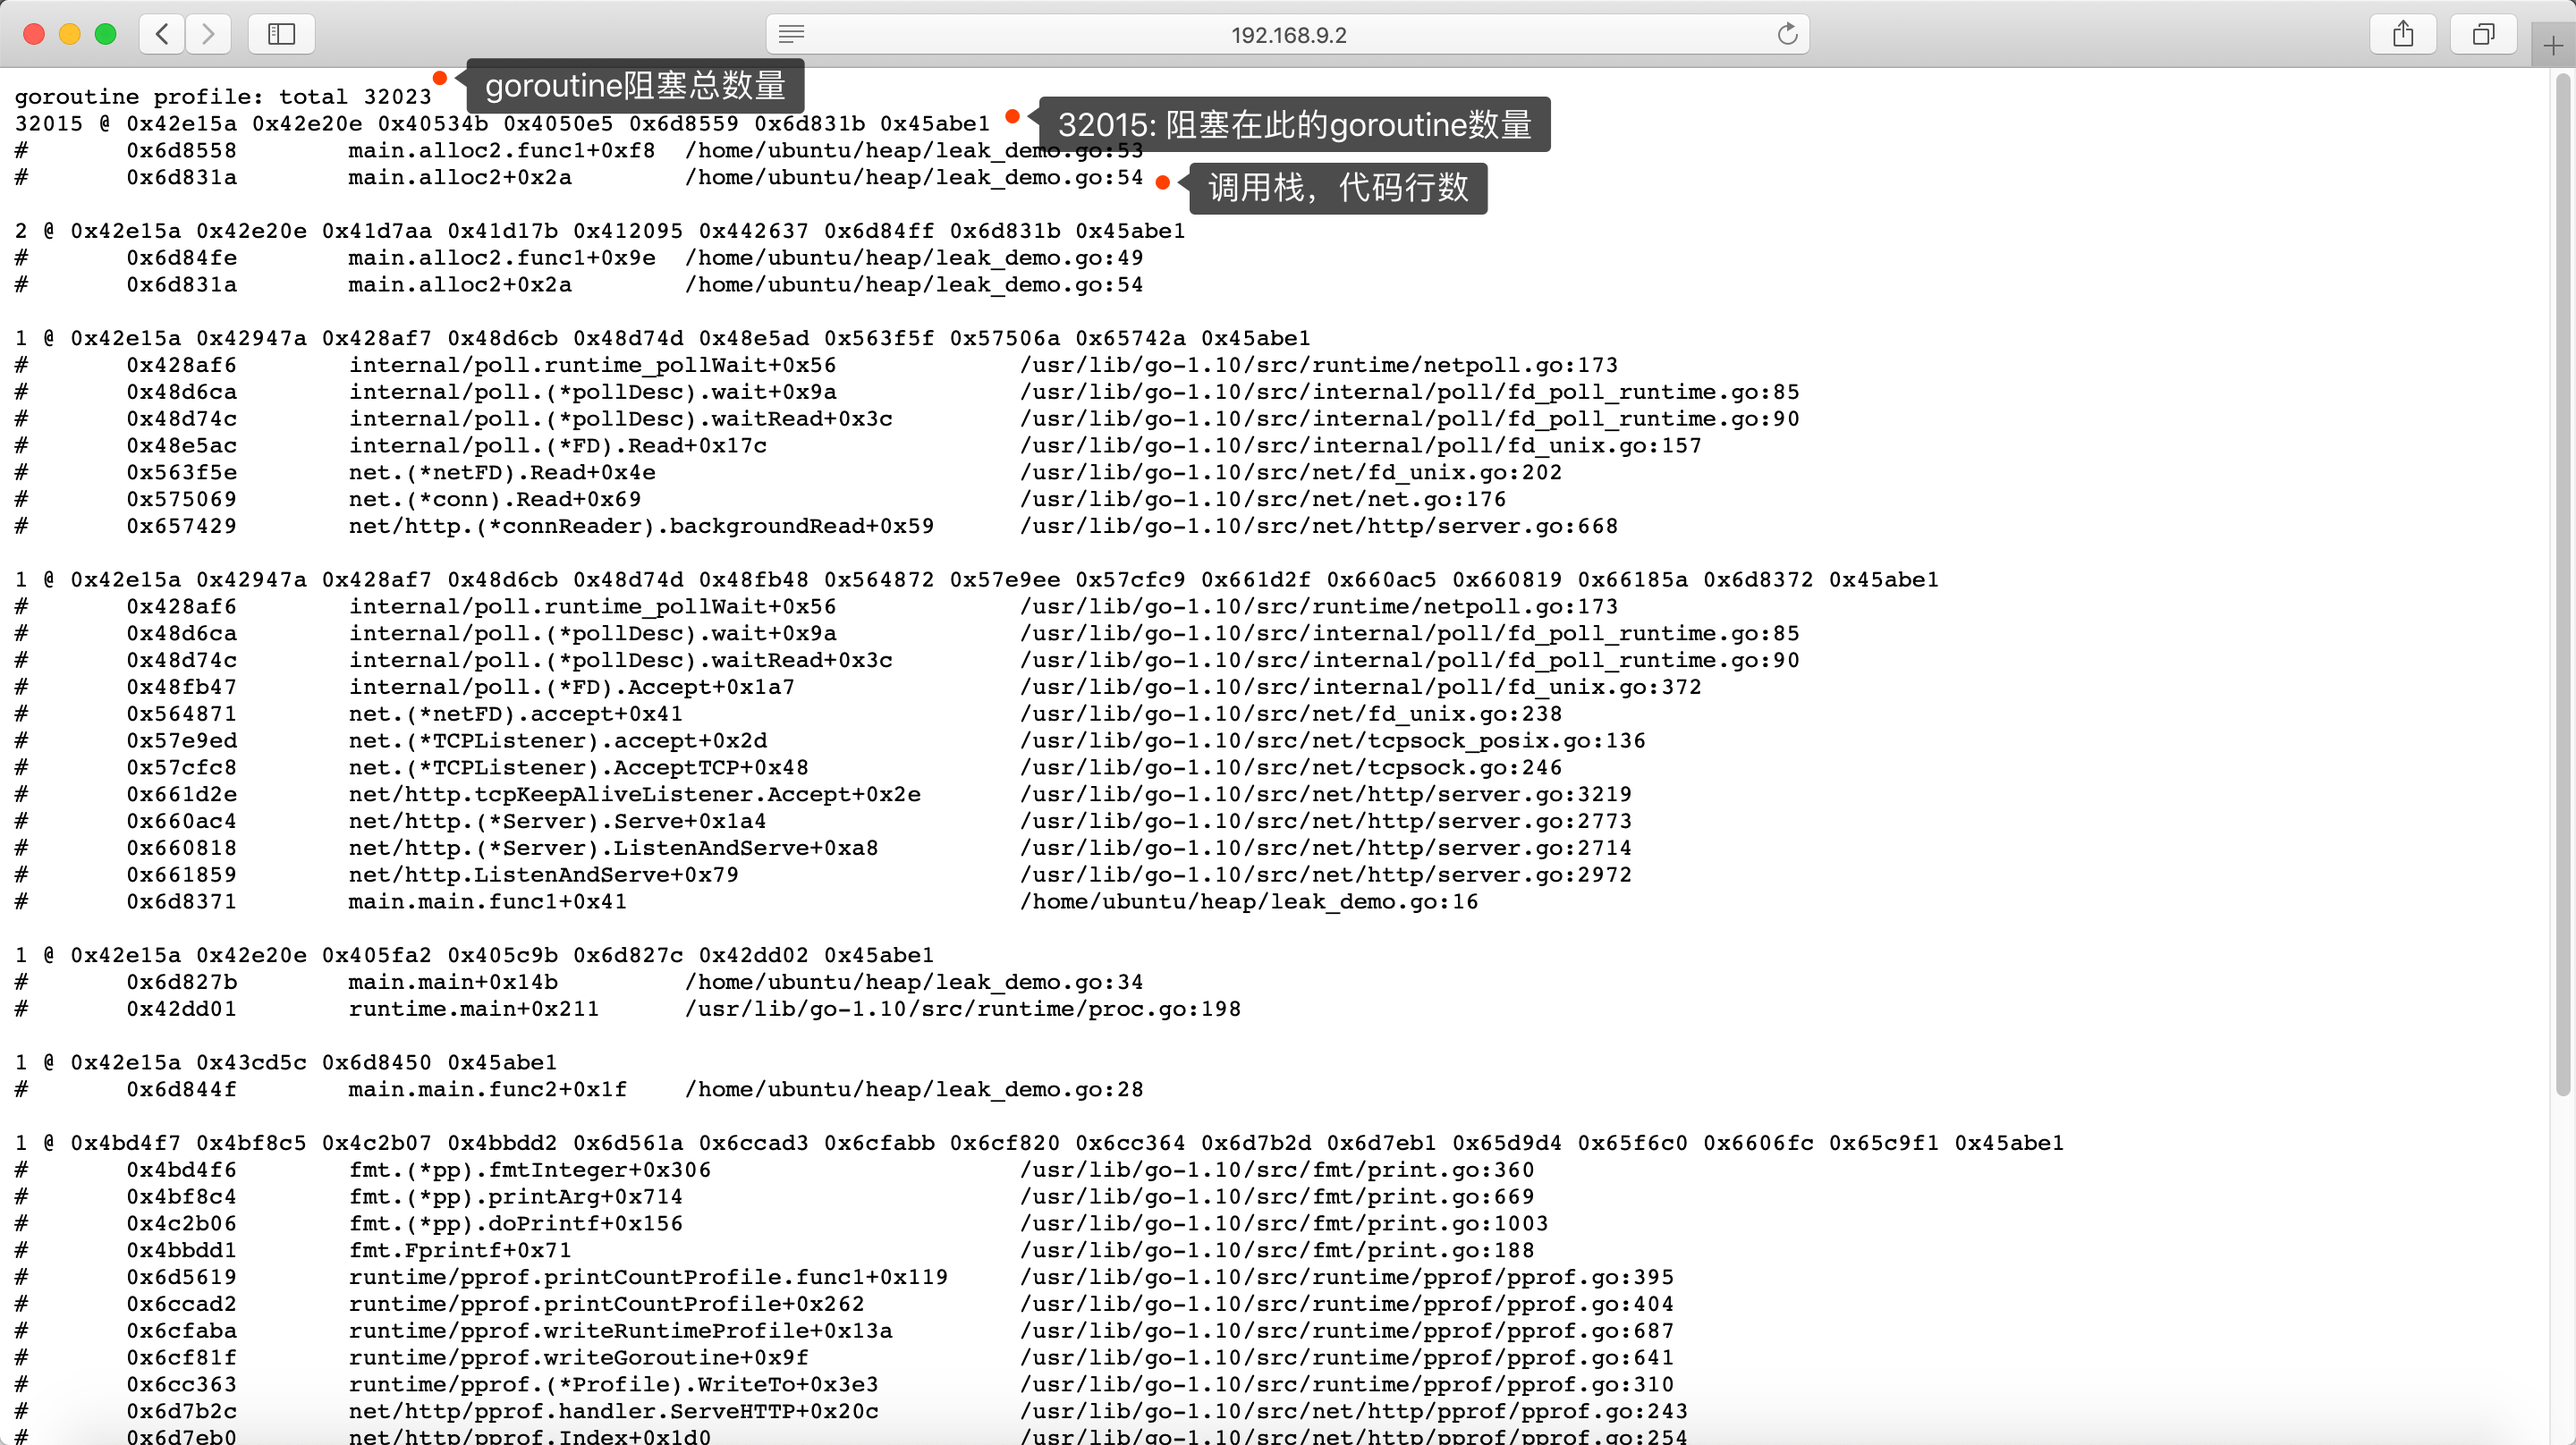Screen dimensions: 2576x1445
Task: Click 'goroutine profile: total 32023' line
Action: click(223, 97)
